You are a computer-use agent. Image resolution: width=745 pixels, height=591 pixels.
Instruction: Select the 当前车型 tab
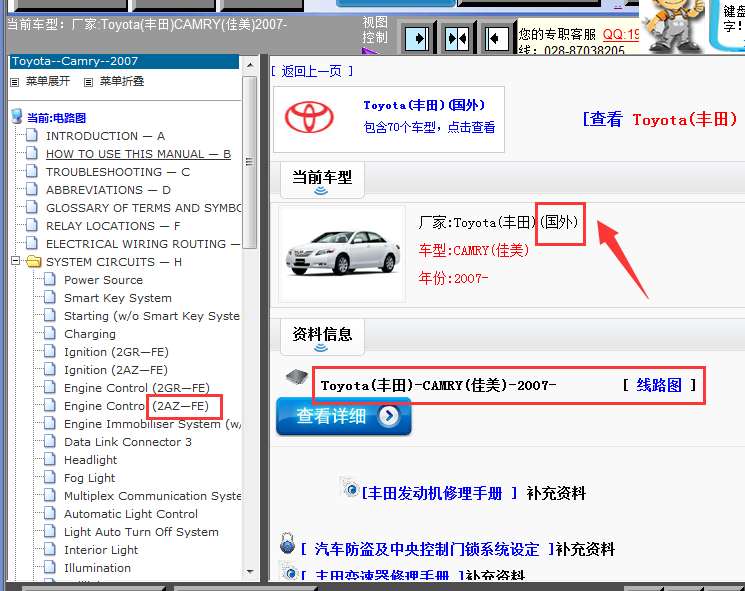(x=322, y=180)
